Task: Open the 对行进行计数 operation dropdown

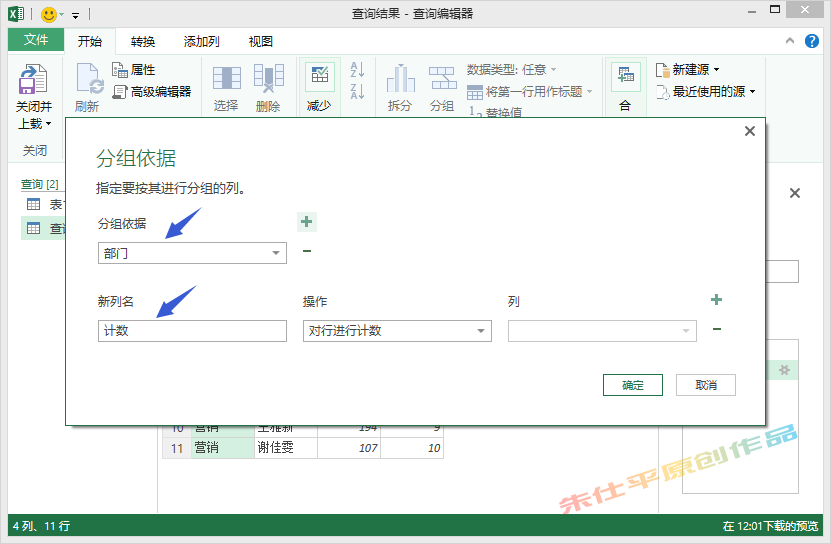Action: [x=481, y=331]
